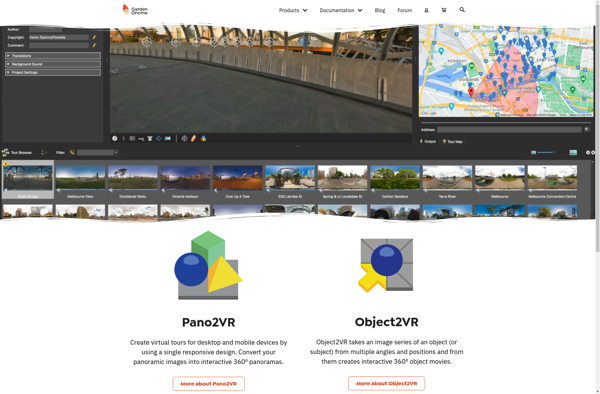Screen dimensions: 600x394
Task: Click the Copyright text field
Action: (59, 37)
